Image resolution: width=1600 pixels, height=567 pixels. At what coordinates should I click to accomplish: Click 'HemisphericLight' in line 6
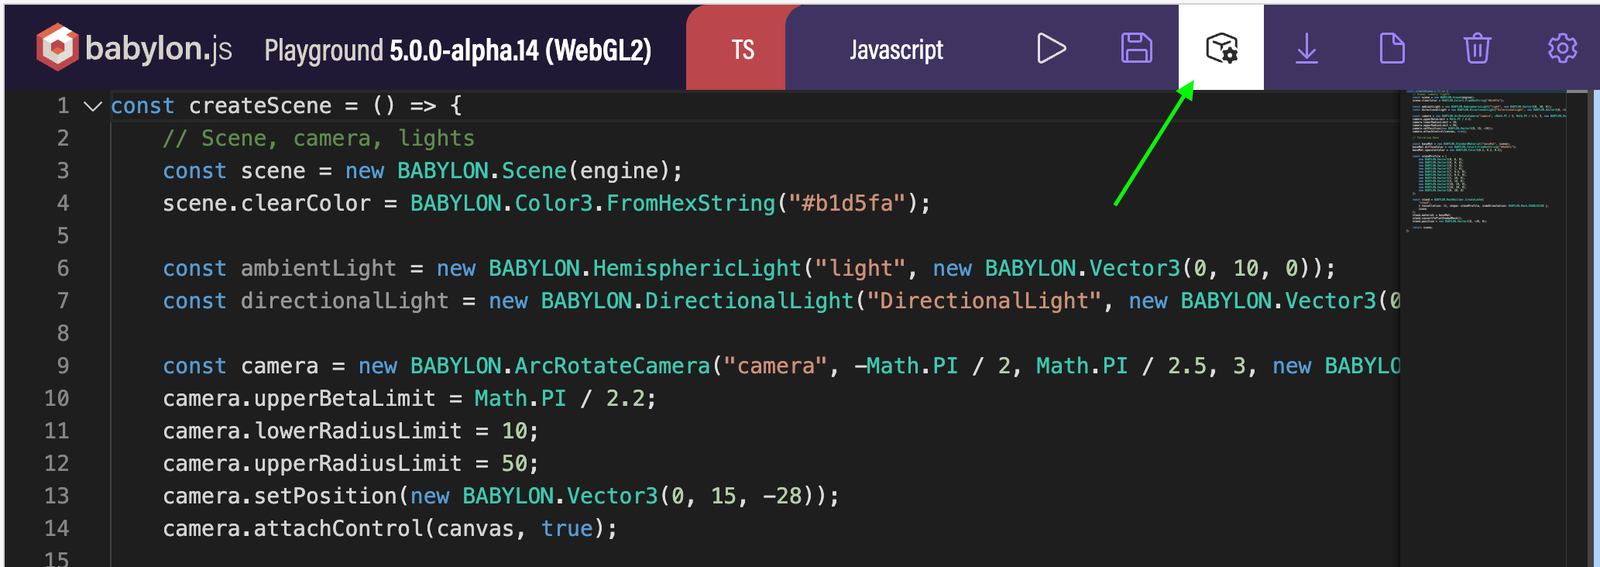point(697,268)
